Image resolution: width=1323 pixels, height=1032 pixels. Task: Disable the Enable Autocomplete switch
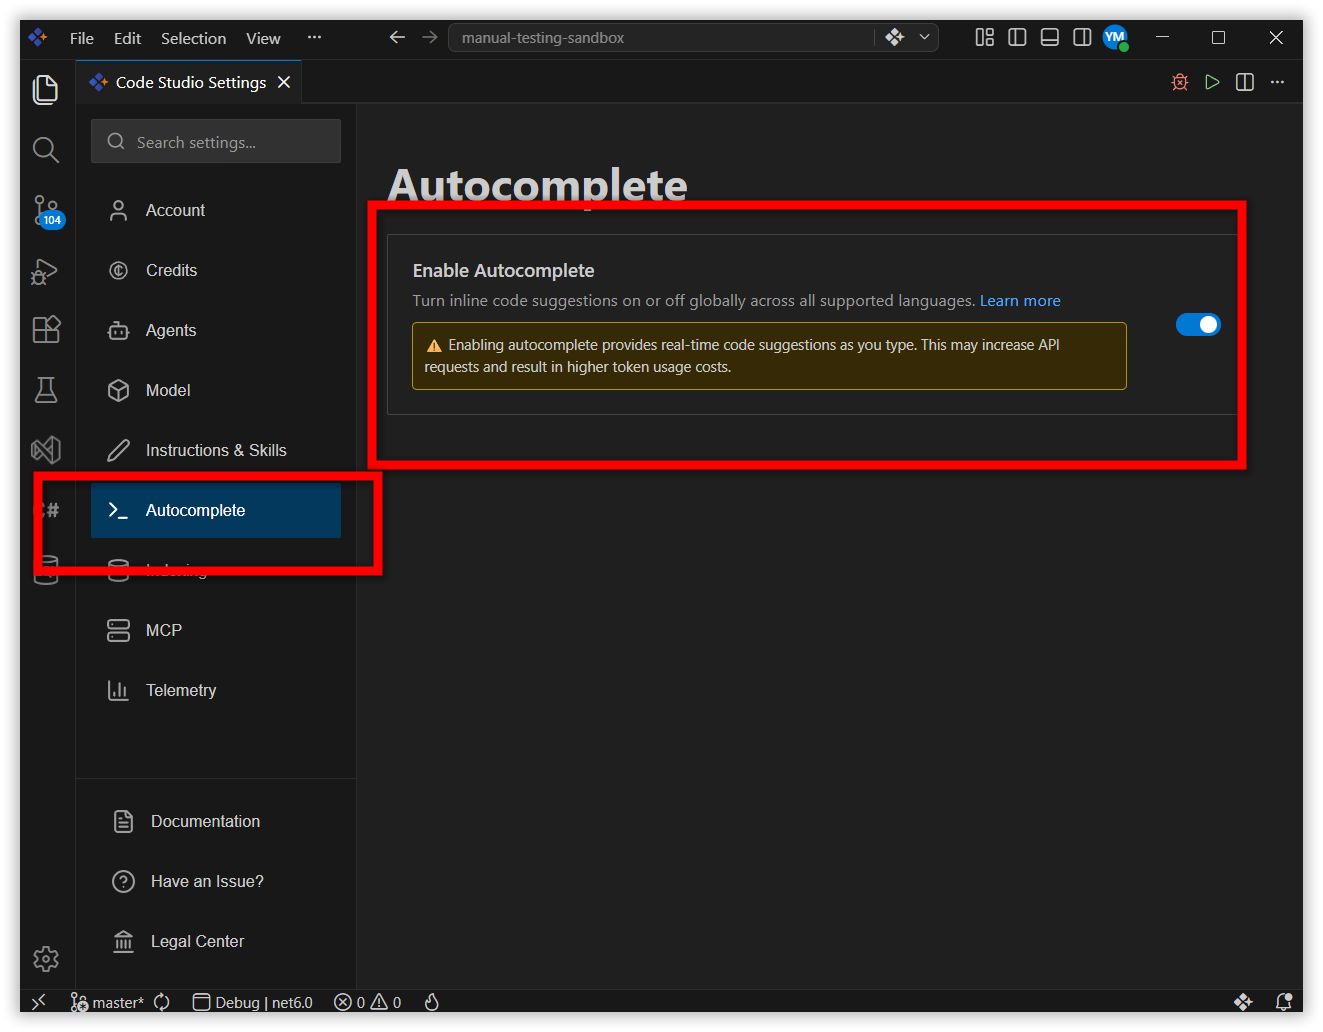(x=1198, y=324)
